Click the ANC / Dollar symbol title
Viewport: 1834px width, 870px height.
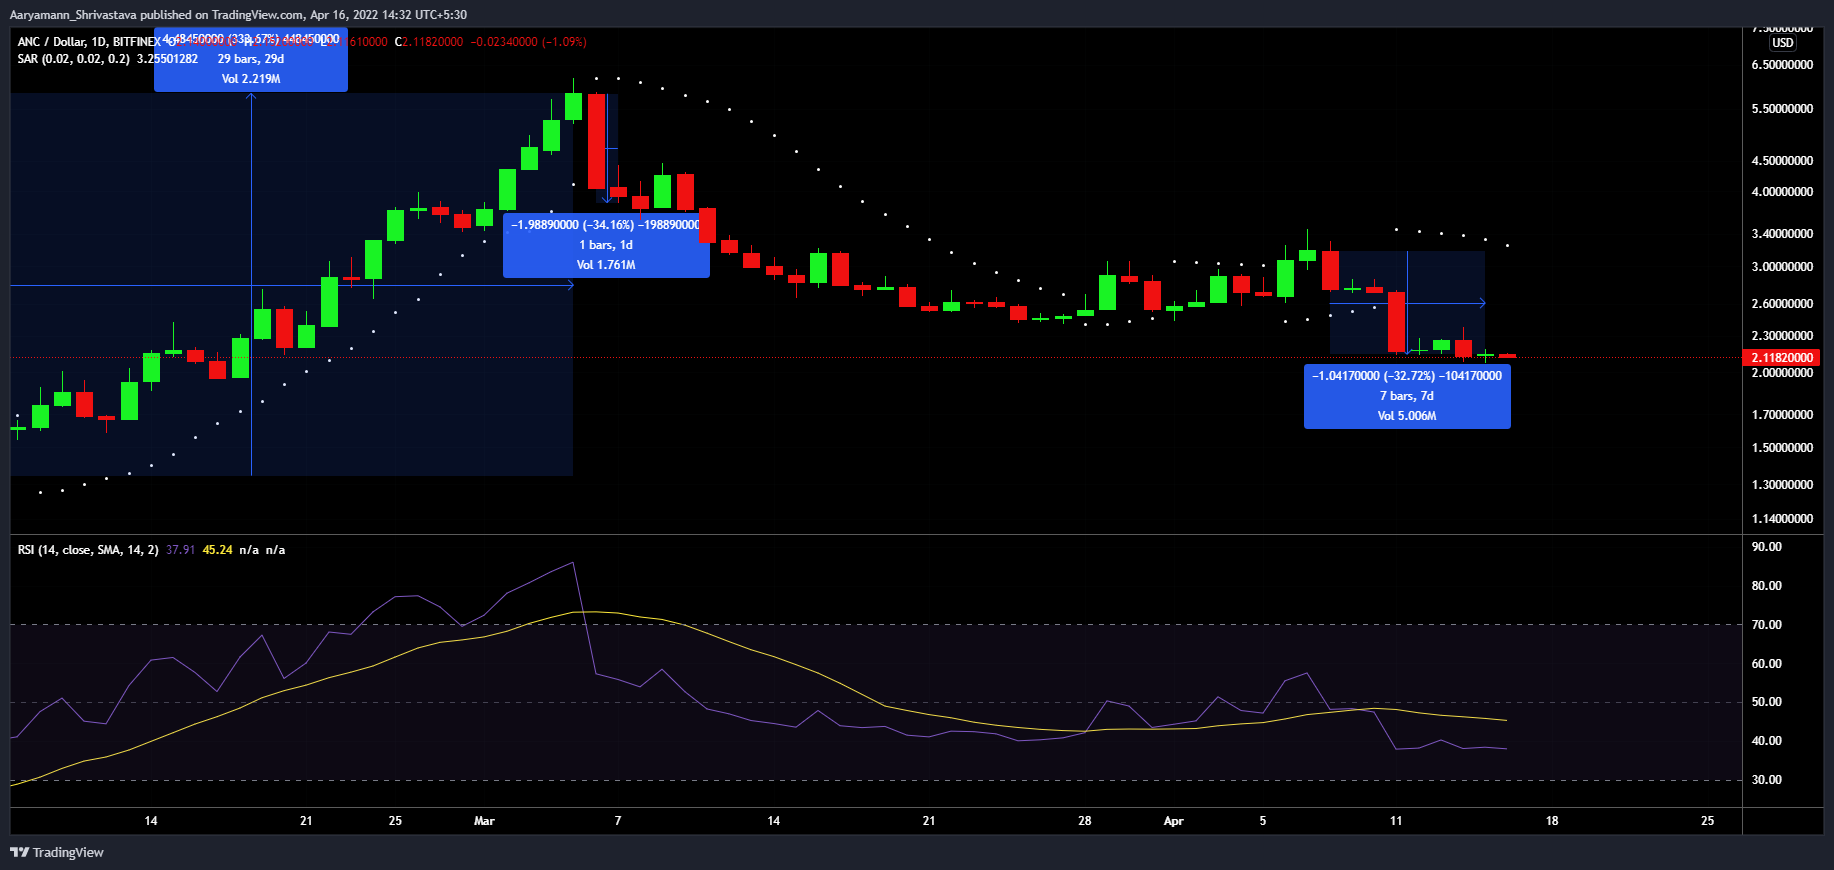52,42
